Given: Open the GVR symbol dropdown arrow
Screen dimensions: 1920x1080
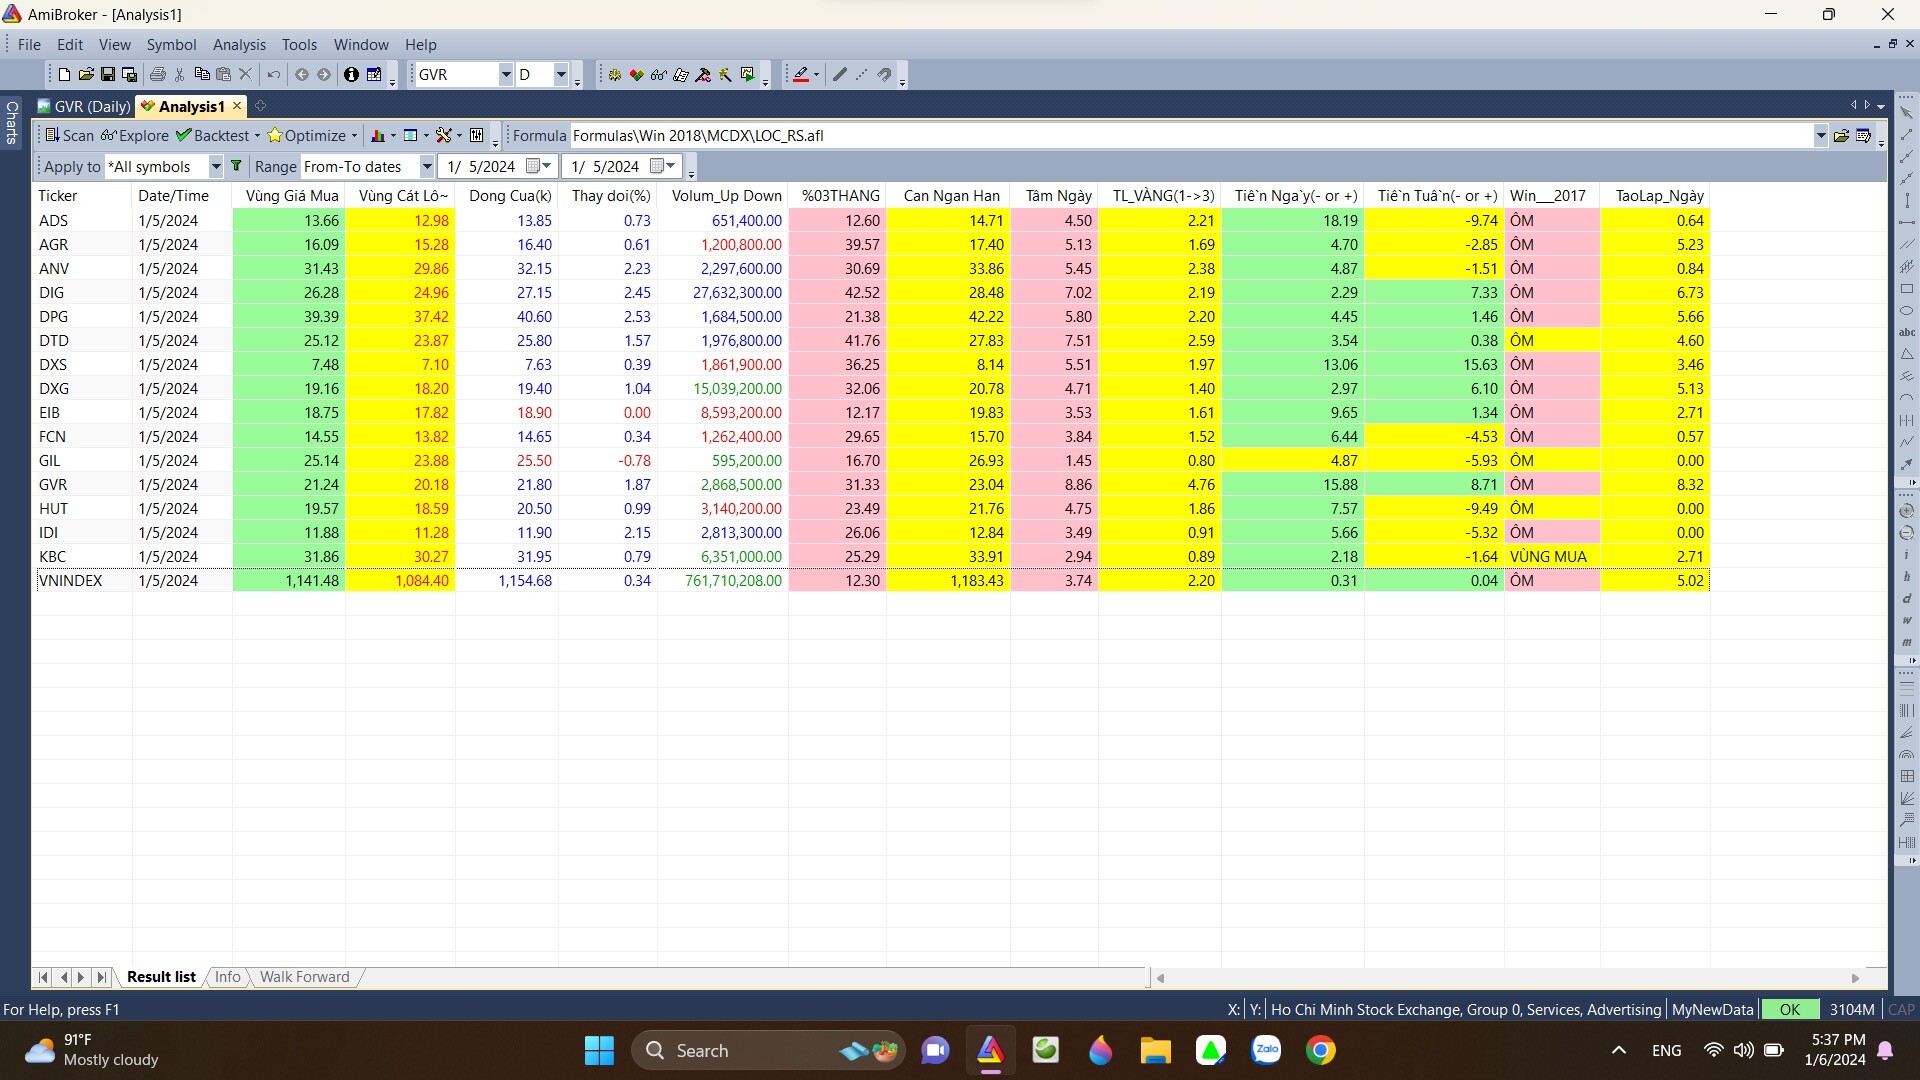Looking at the screenshot, I should click(505, 75).
